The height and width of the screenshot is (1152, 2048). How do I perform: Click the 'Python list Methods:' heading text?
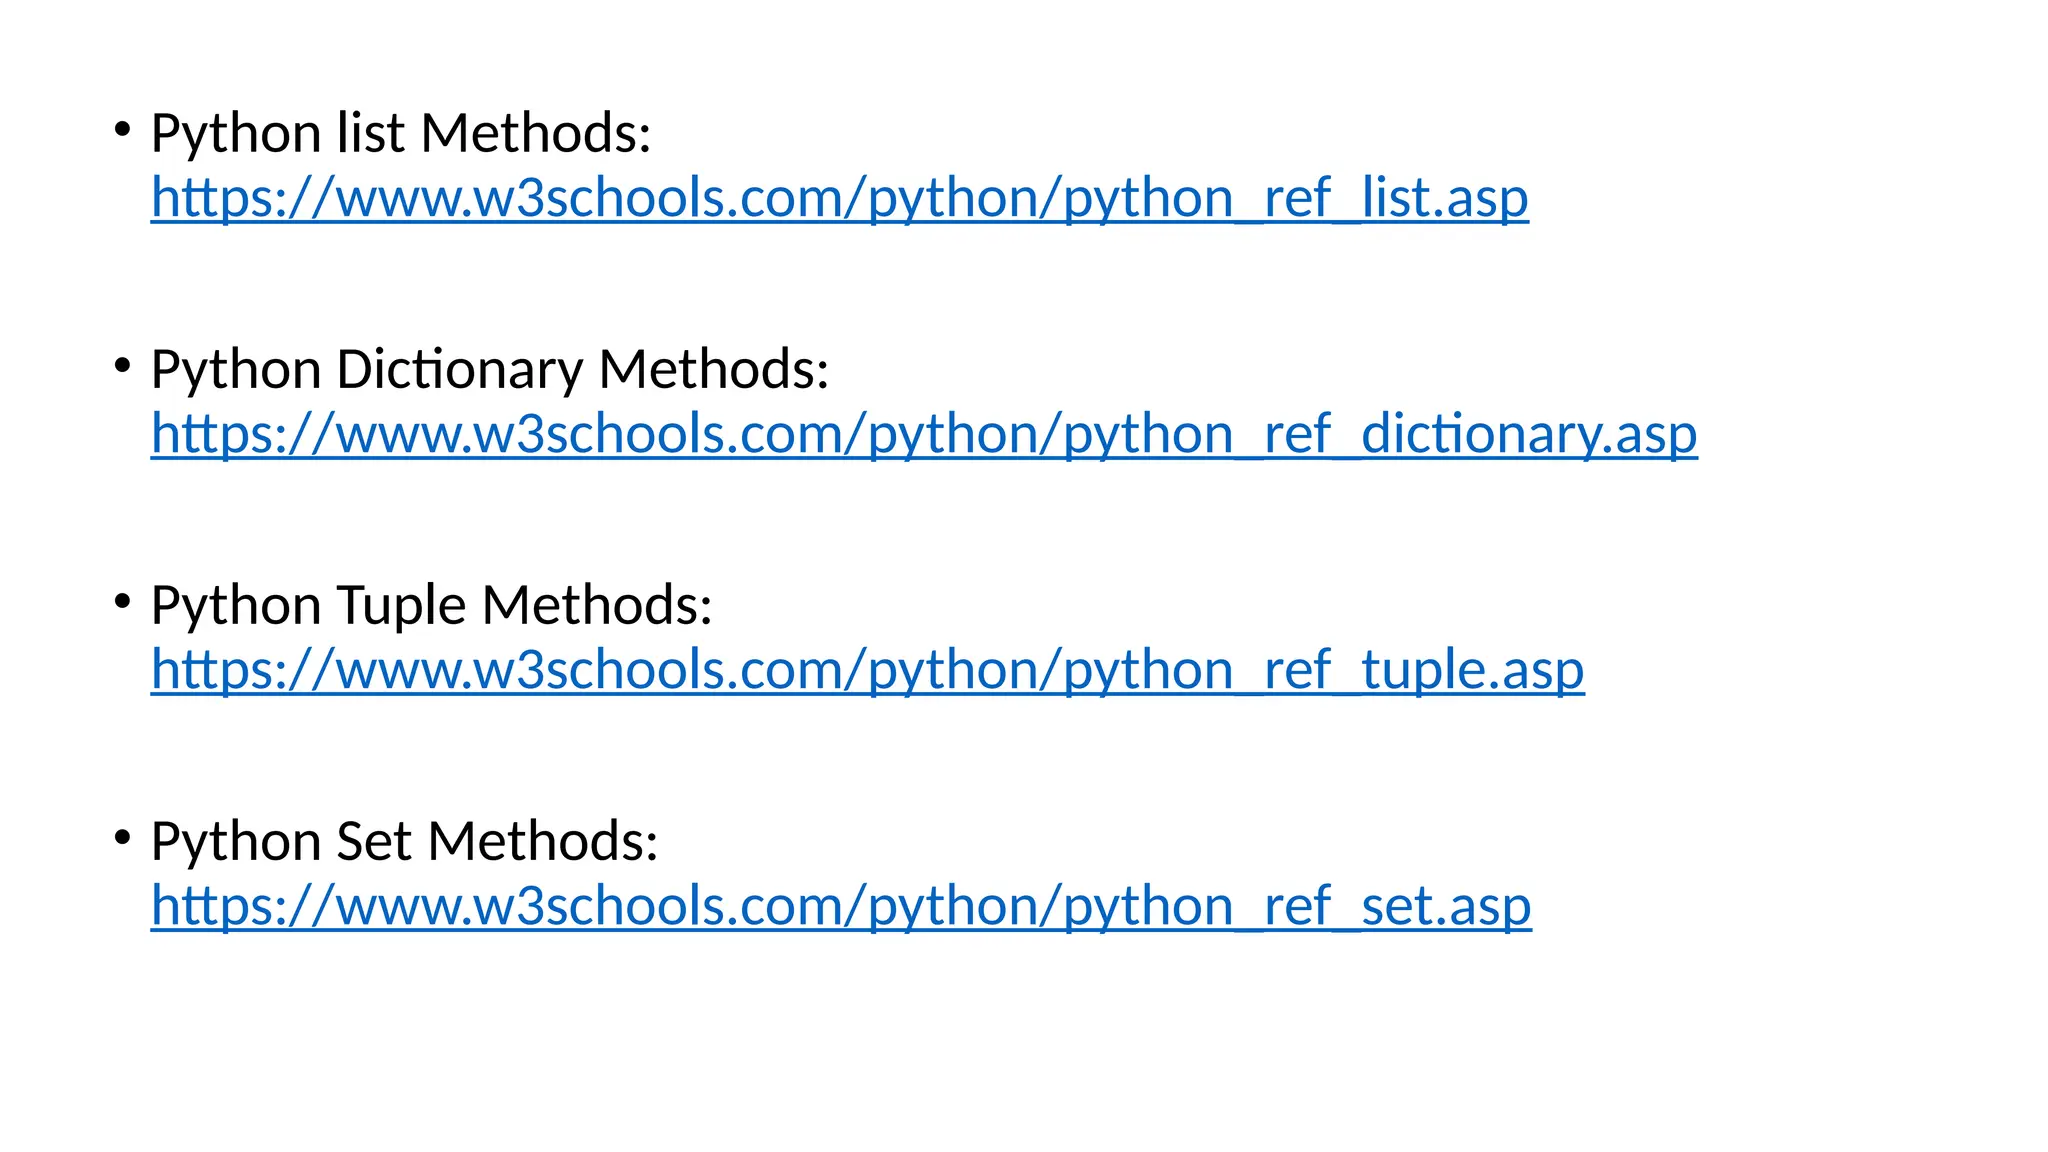400,133
